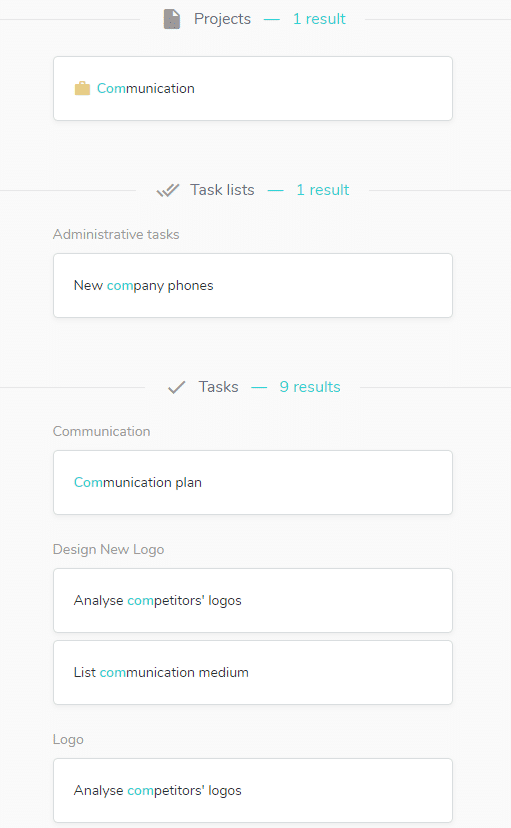The width and height of the screenshot is (511, 828).
Task: Open the Communication plan task
Action: 253,483
